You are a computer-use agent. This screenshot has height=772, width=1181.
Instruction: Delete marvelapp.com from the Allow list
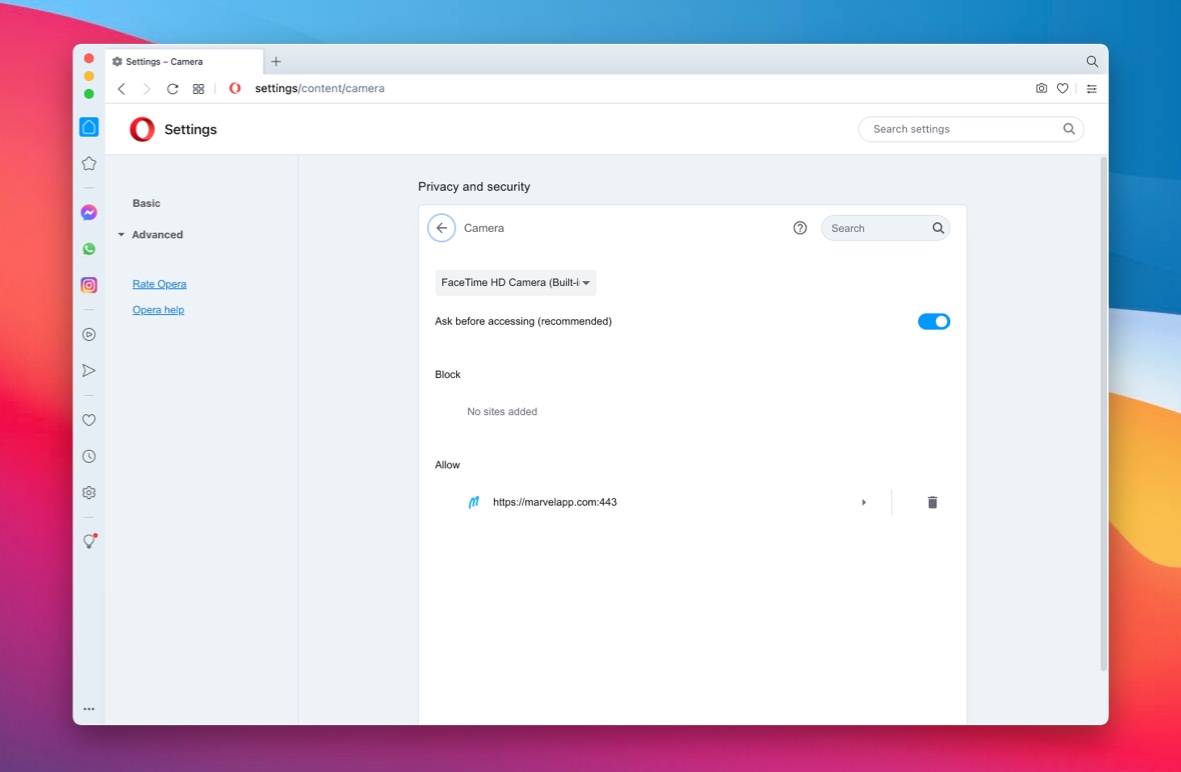(932, 502)
